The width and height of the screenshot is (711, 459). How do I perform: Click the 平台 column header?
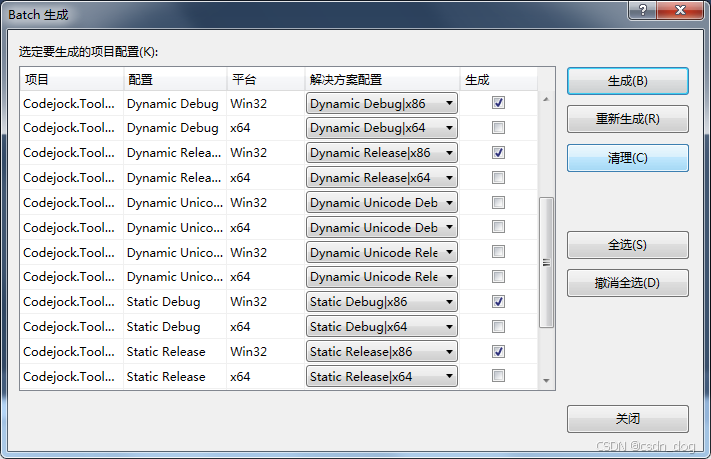coord(266,79)
